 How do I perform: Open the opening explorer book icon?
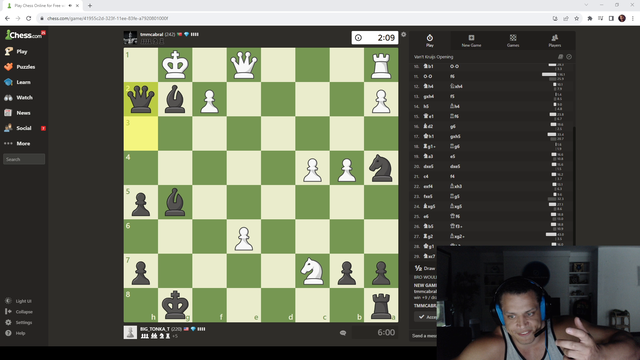pos(560,57)
